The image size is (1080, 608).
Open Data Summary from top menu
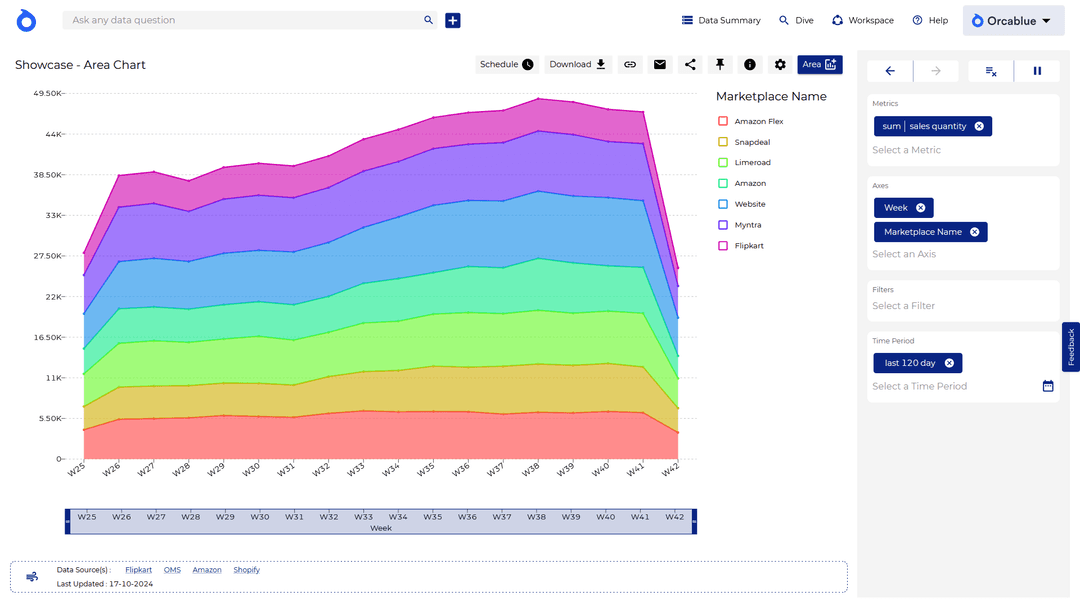(x=721, y=20)
